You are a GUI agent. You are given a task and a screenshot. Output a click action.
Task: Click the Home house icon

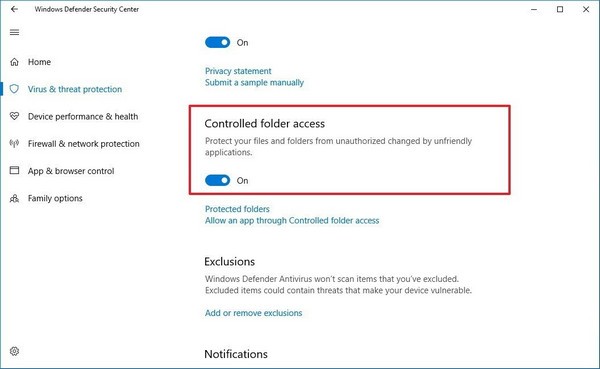coord(15,62)
